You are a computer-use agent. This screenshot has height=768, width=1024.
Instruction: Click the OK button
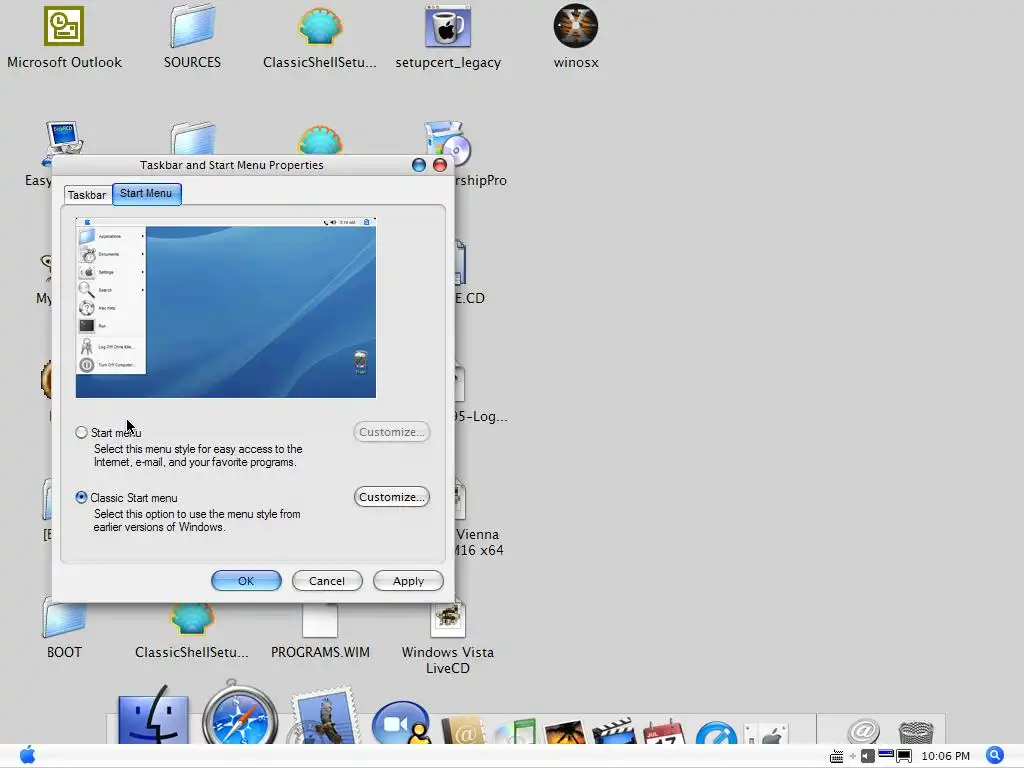(x=246, y=581)
